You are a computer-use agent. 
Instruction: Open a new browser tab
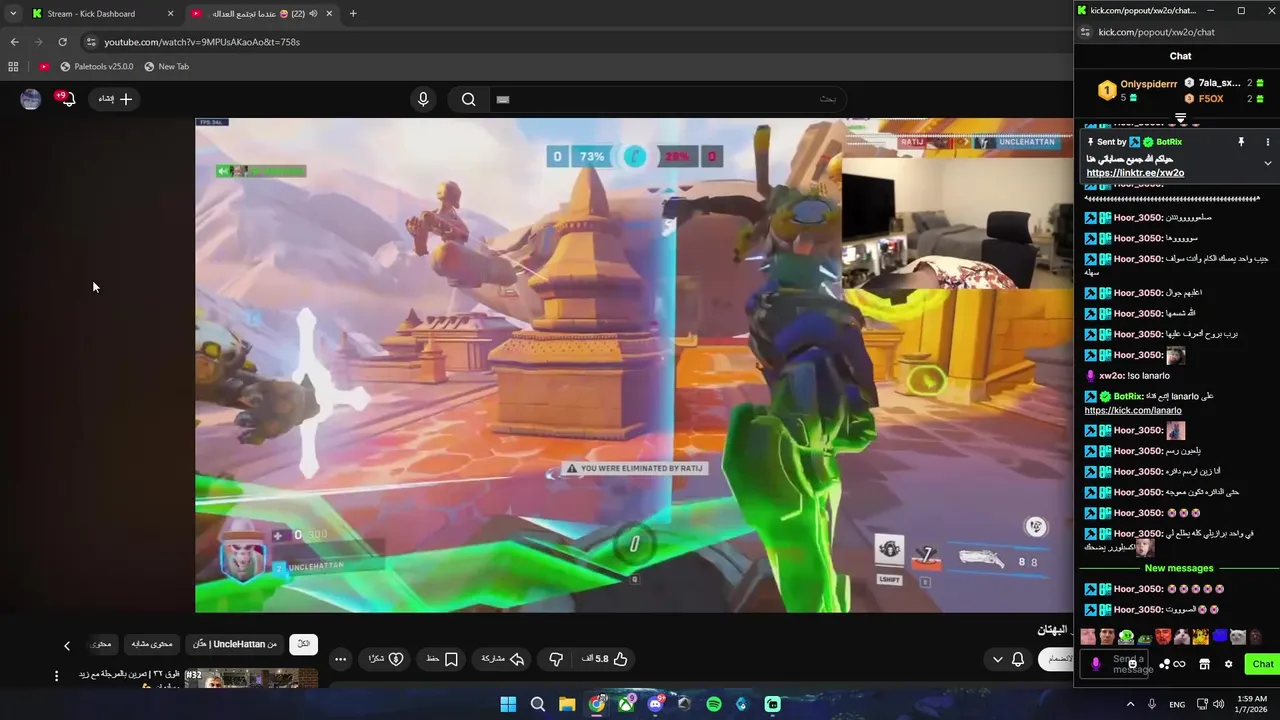pos(353,14)
